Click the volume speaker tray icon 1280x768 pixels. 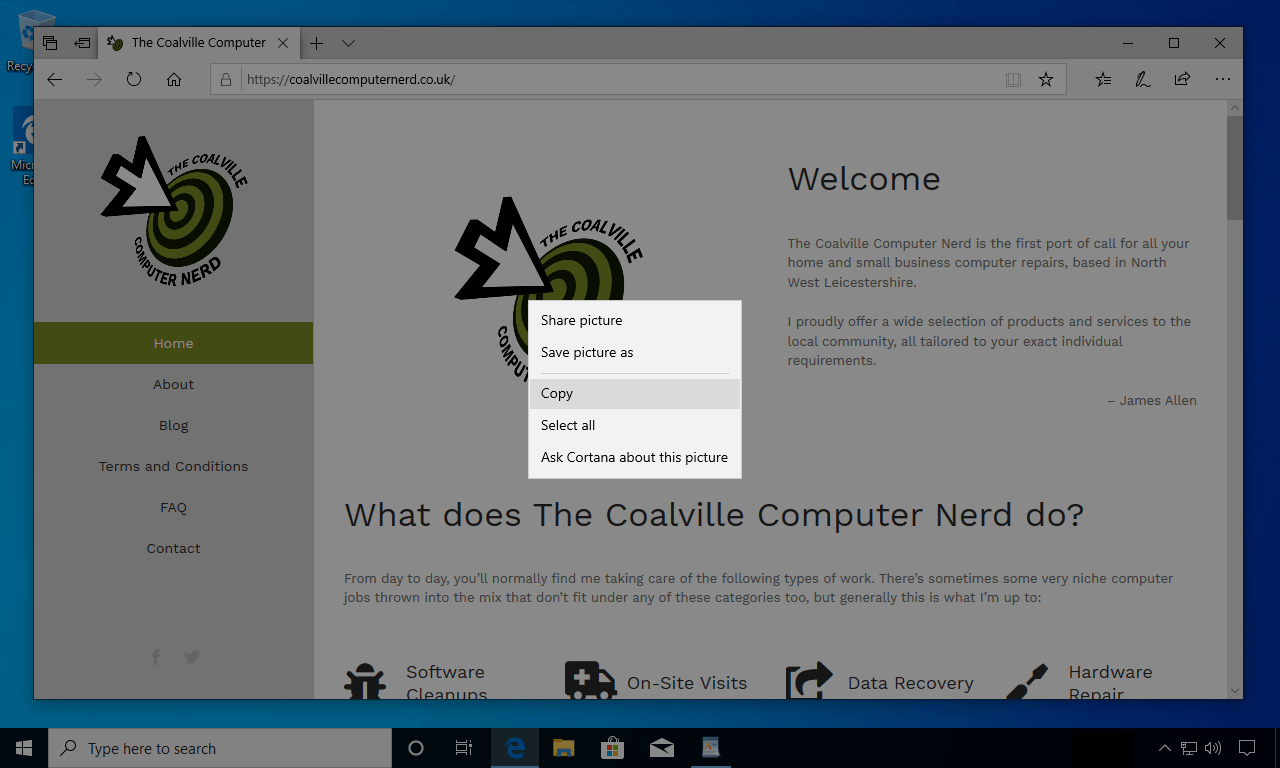pyautogui.click(x=1213, y=748)
